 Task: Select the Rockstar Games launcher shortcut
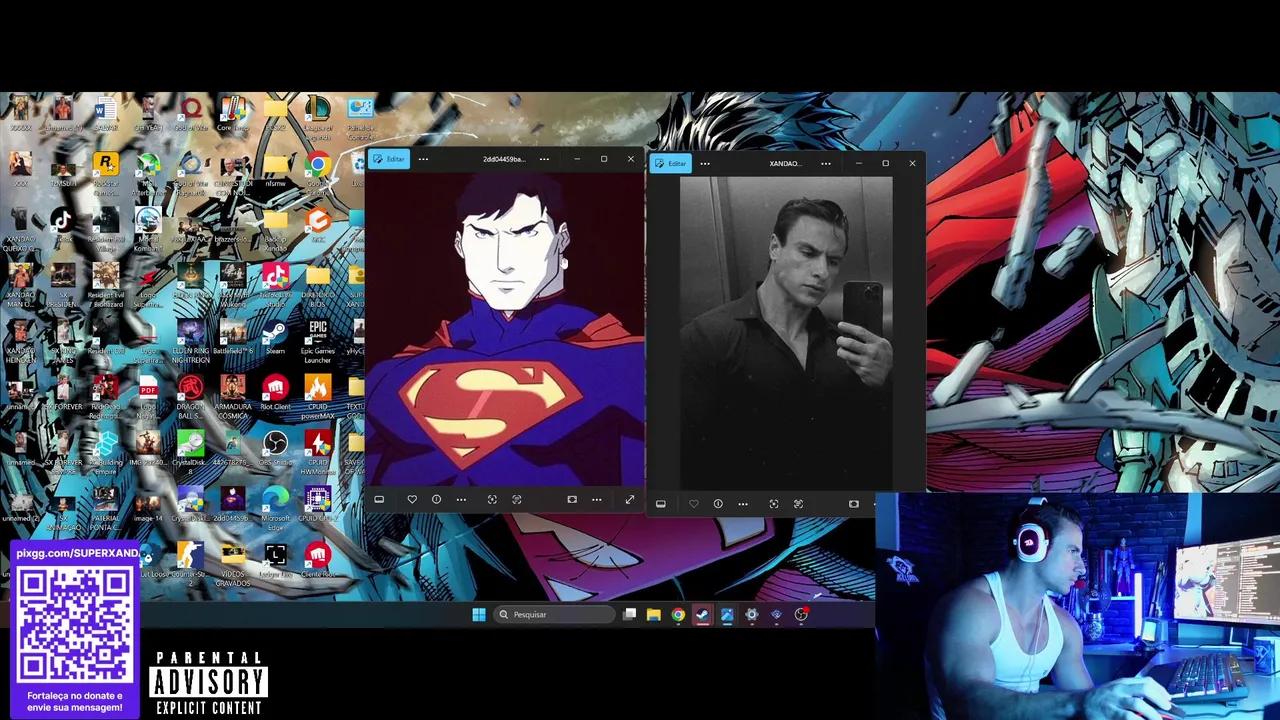click(x=106, y=170)
